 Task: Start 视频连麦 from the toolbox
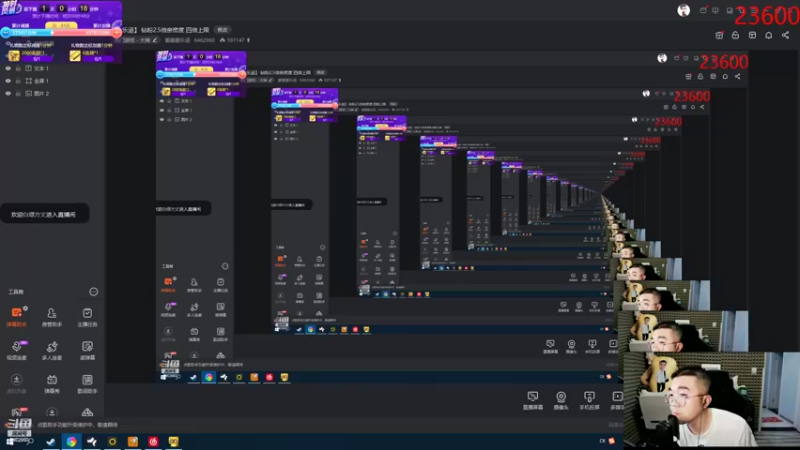[16, 351]
